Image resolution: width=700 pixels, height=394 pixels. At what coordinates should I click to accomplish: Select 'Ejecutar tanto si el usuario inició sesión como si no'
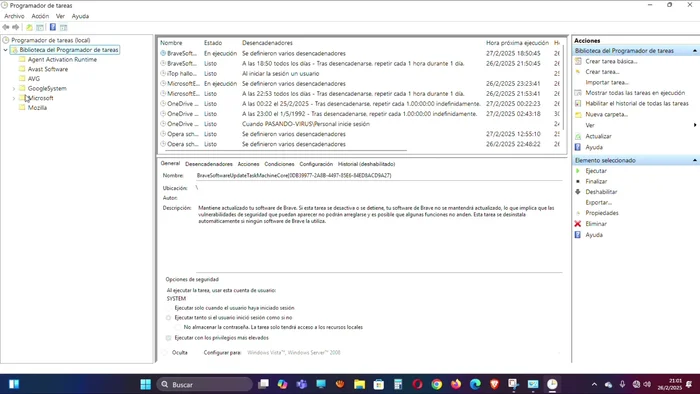[168, 318]
